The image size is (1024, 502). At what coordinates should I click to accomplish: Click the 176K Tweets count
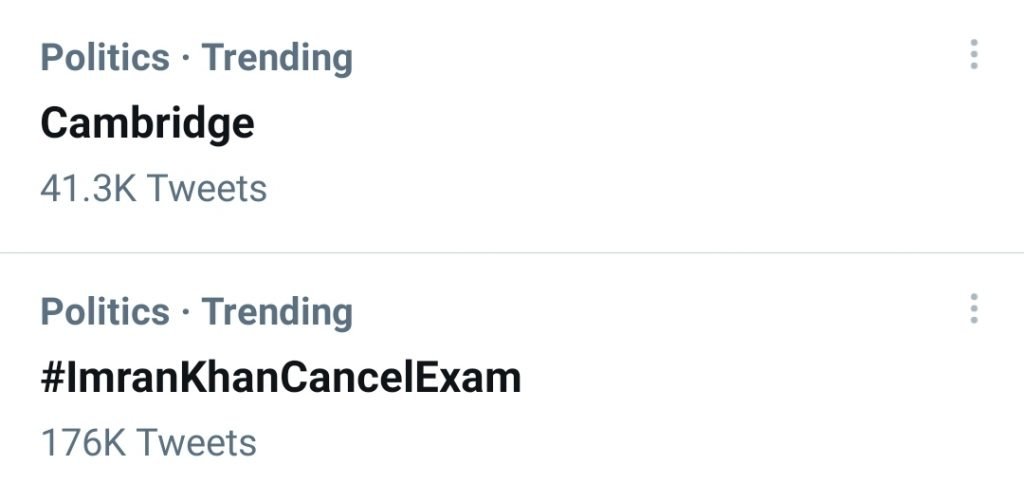(x=148, y=442)
